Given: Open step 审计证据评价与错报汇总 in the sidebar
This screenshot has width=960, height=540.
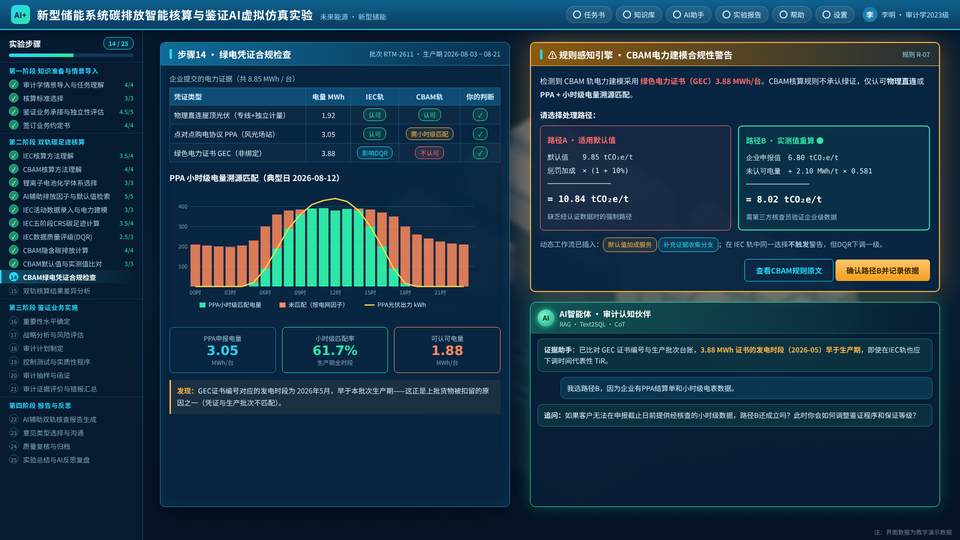Looking at the screenshot, I should pyautogui.click(x=71, y=389).
